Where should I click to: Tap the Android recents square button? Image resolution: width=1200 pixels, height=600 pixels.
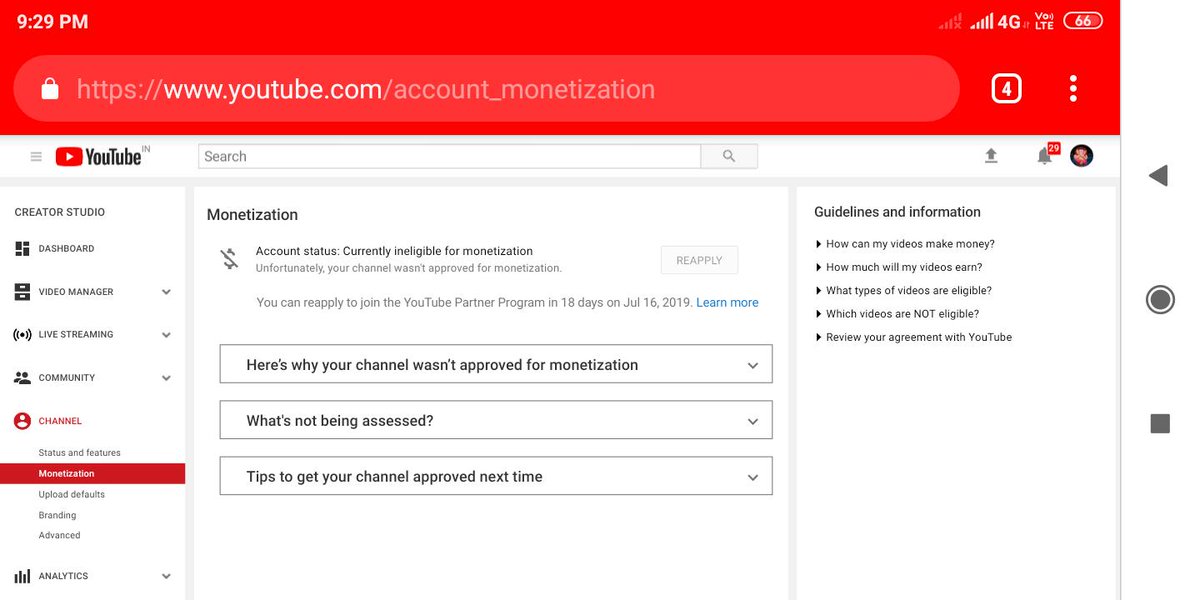coord(1160,423)
